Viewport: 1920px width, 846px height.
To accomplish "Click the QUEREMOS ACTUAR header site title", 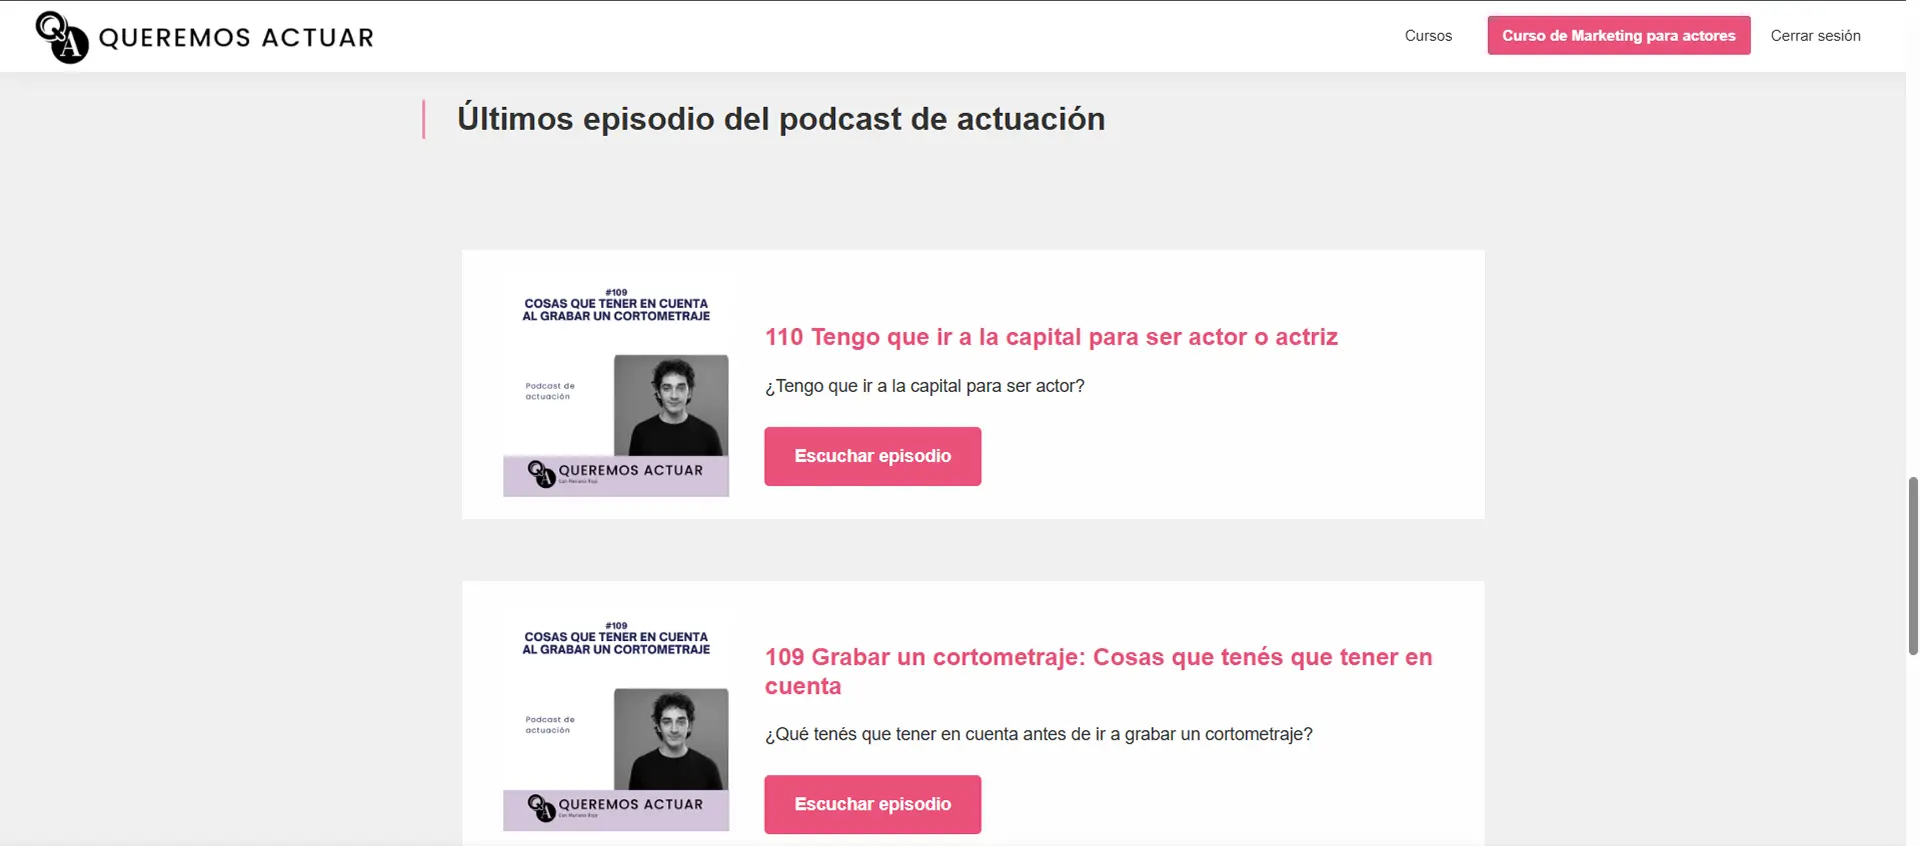I will click(x=236, y=38).
